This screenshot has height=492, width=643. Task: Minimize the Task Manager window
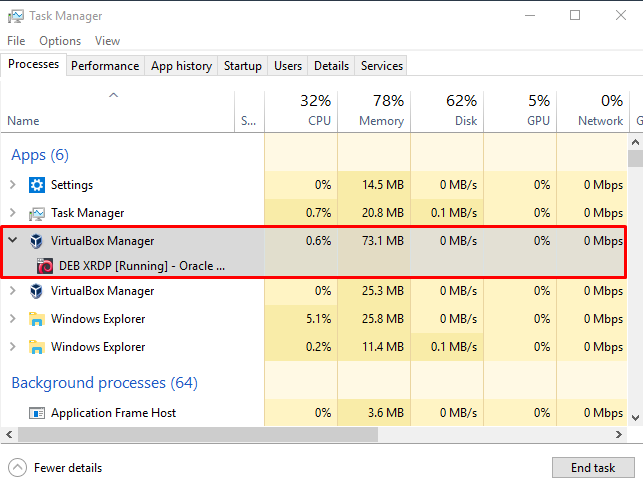click(530, 16)
